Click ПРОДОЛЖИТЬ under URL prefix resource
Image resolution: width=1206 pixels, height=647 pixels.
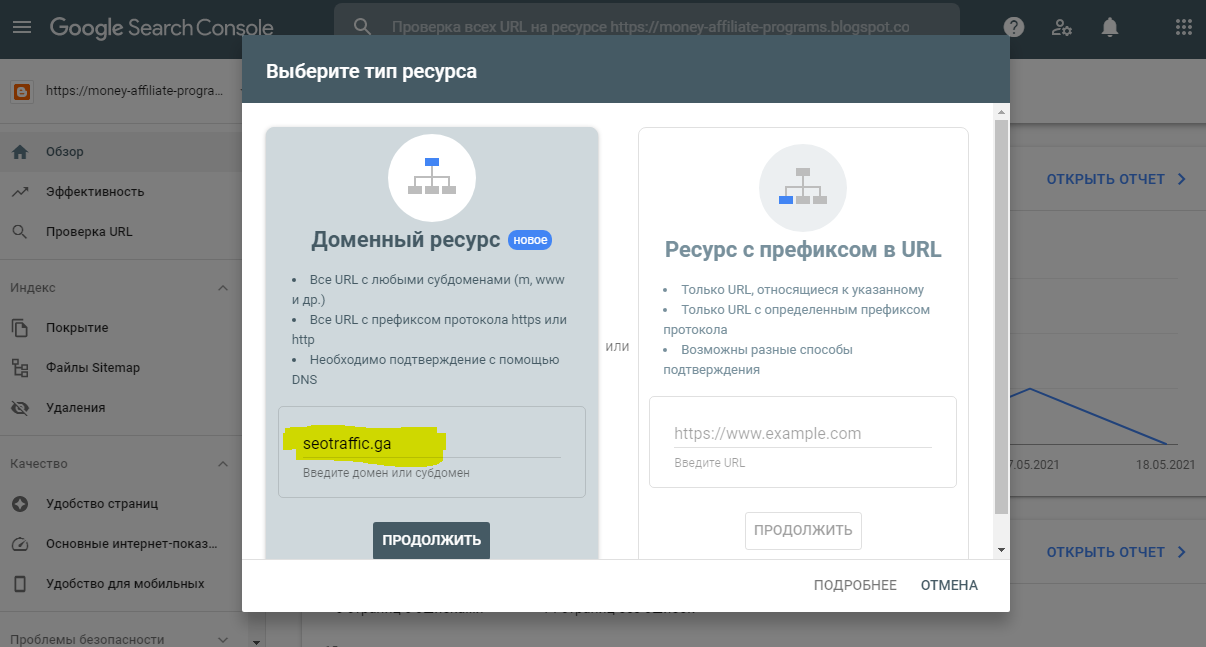pyautogui.click(x=803, y=531)
